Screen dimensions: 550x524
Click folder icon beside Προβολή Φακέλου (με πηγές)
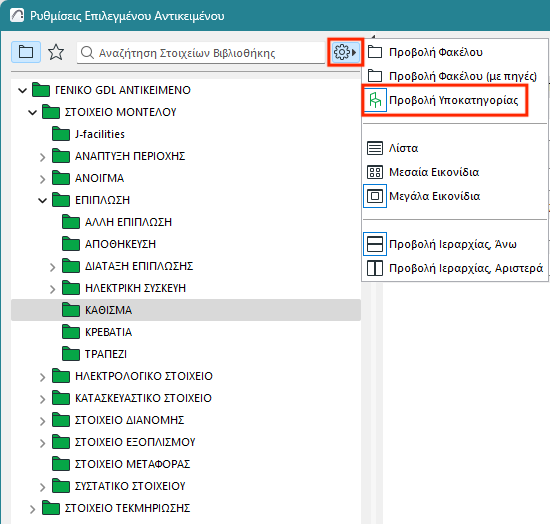tap(375, 76)
